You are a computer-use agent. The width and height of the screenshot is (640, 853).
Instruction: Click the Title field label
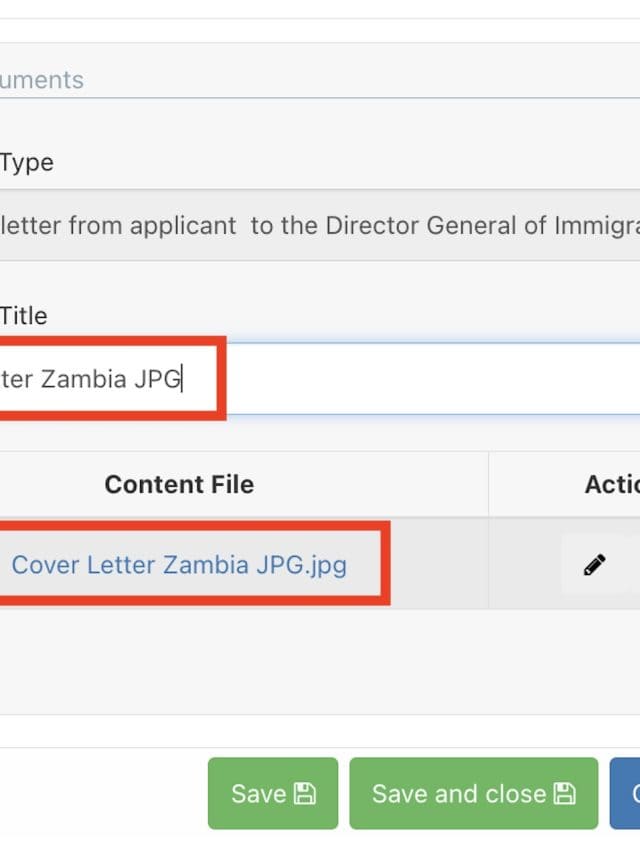pos(24,316)
